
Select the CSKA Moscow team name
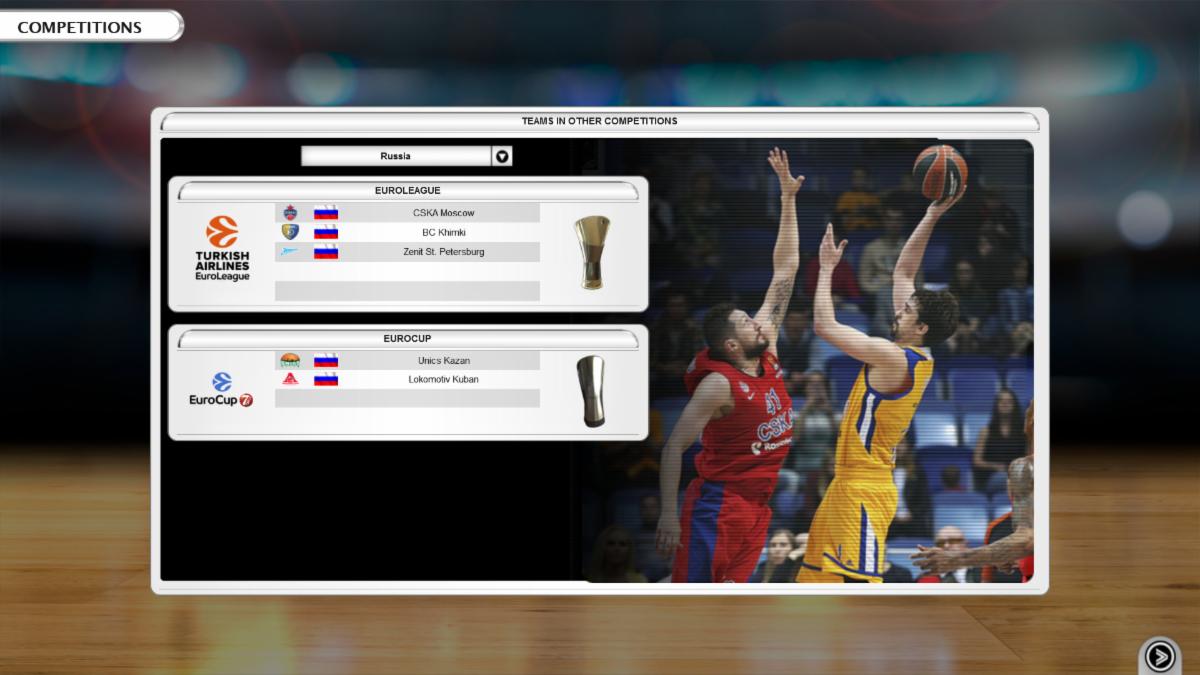coord(443,213)
